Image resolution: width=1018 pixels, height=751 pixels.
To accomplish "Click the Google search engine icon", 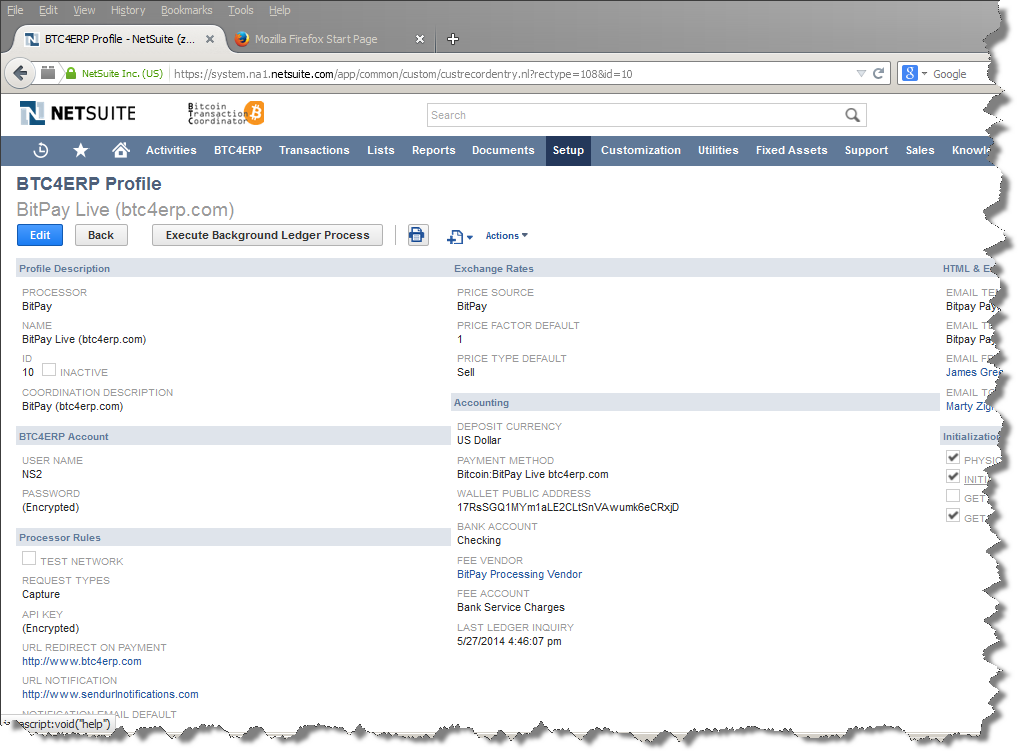I will click(x=910, y=73).
